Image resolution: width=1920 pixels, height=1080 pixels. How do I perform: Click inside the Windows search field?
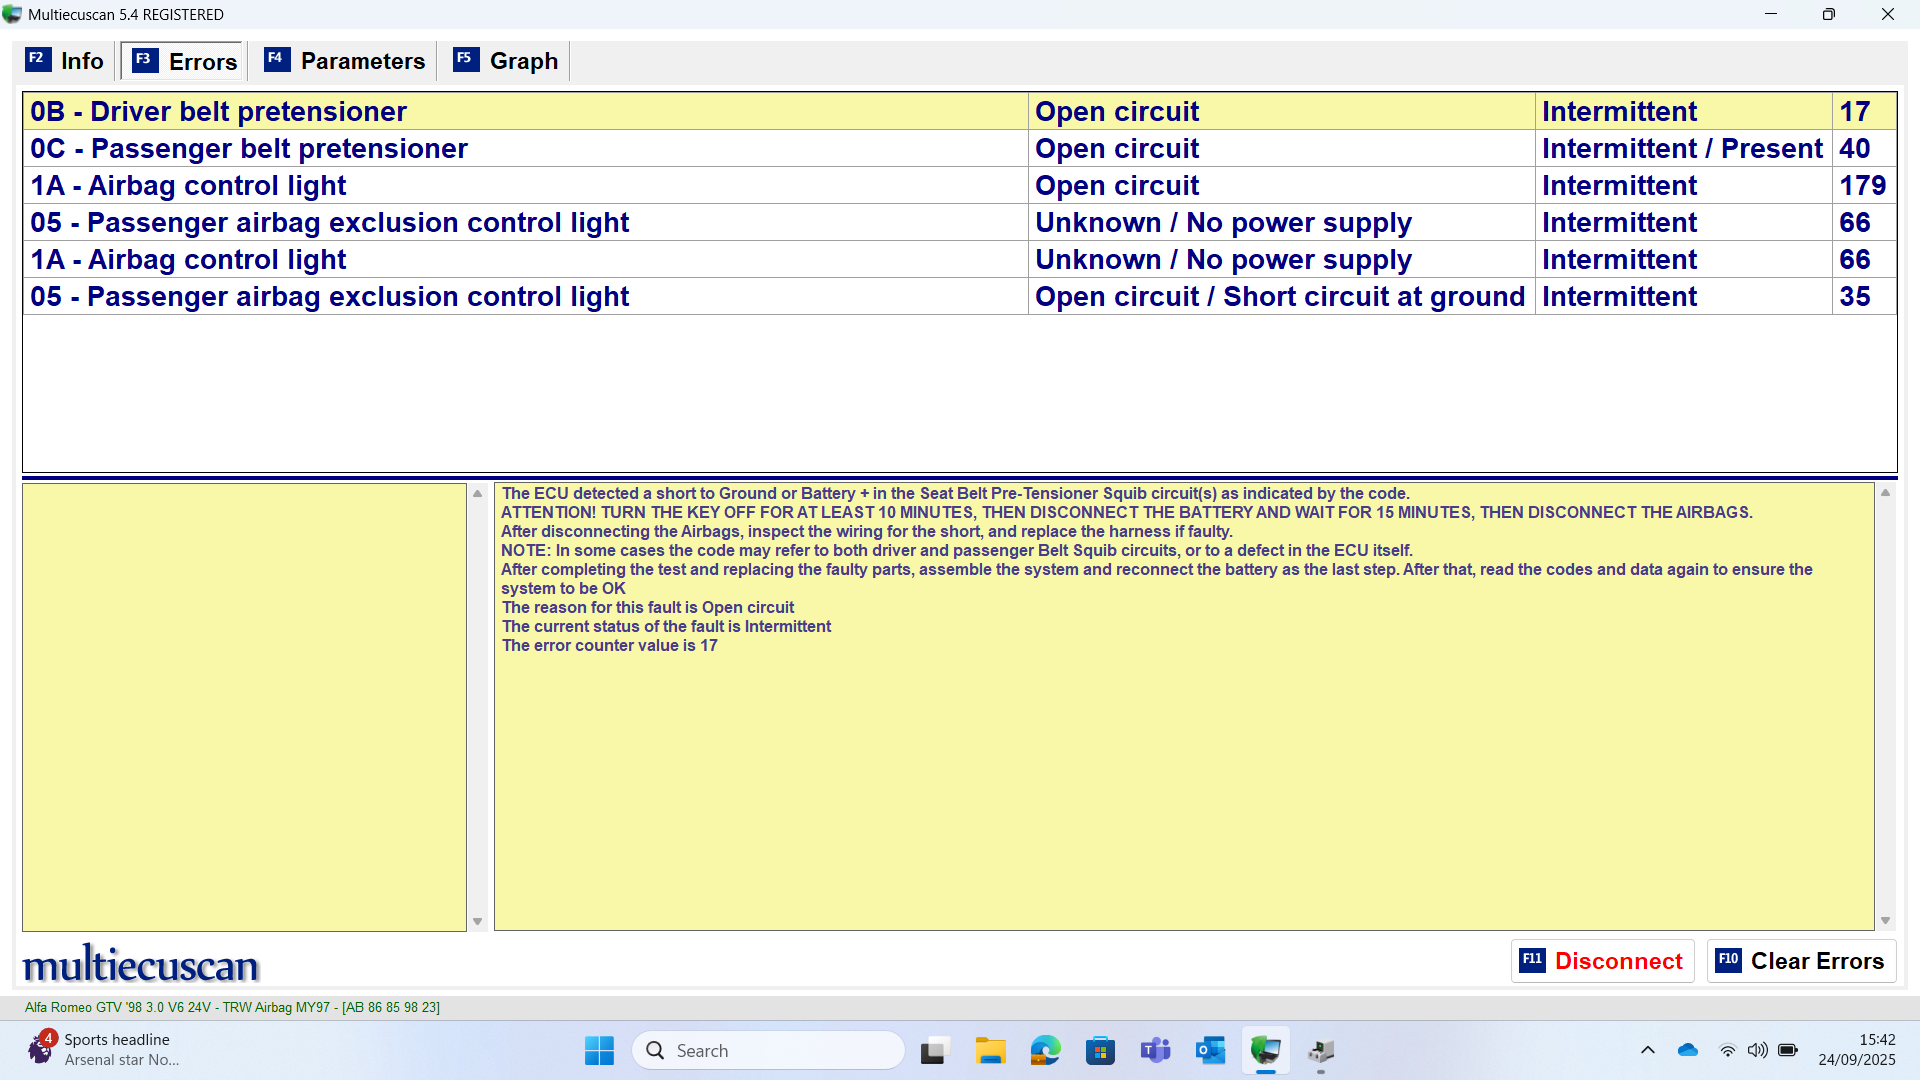[x=768, y=1050]
